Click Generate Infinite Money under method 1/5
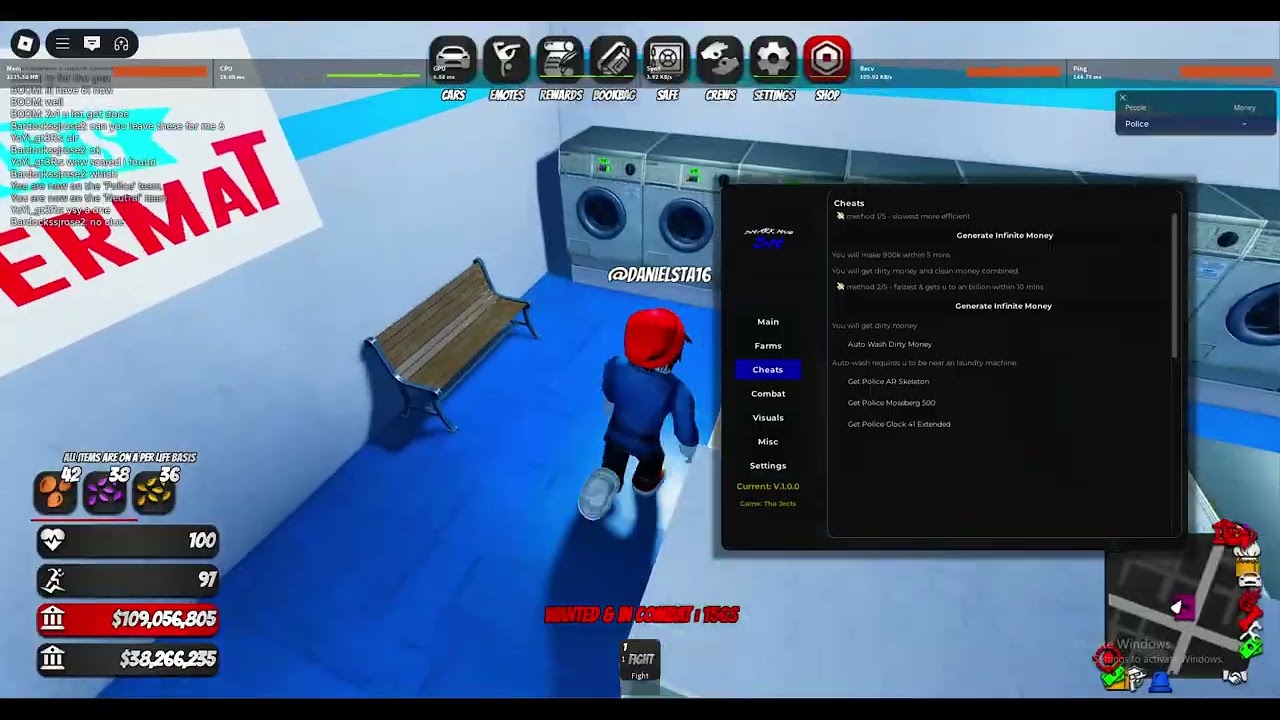Image resolution: width=1280 pixels, height=720 pixels. click(x=1004, y=235)
